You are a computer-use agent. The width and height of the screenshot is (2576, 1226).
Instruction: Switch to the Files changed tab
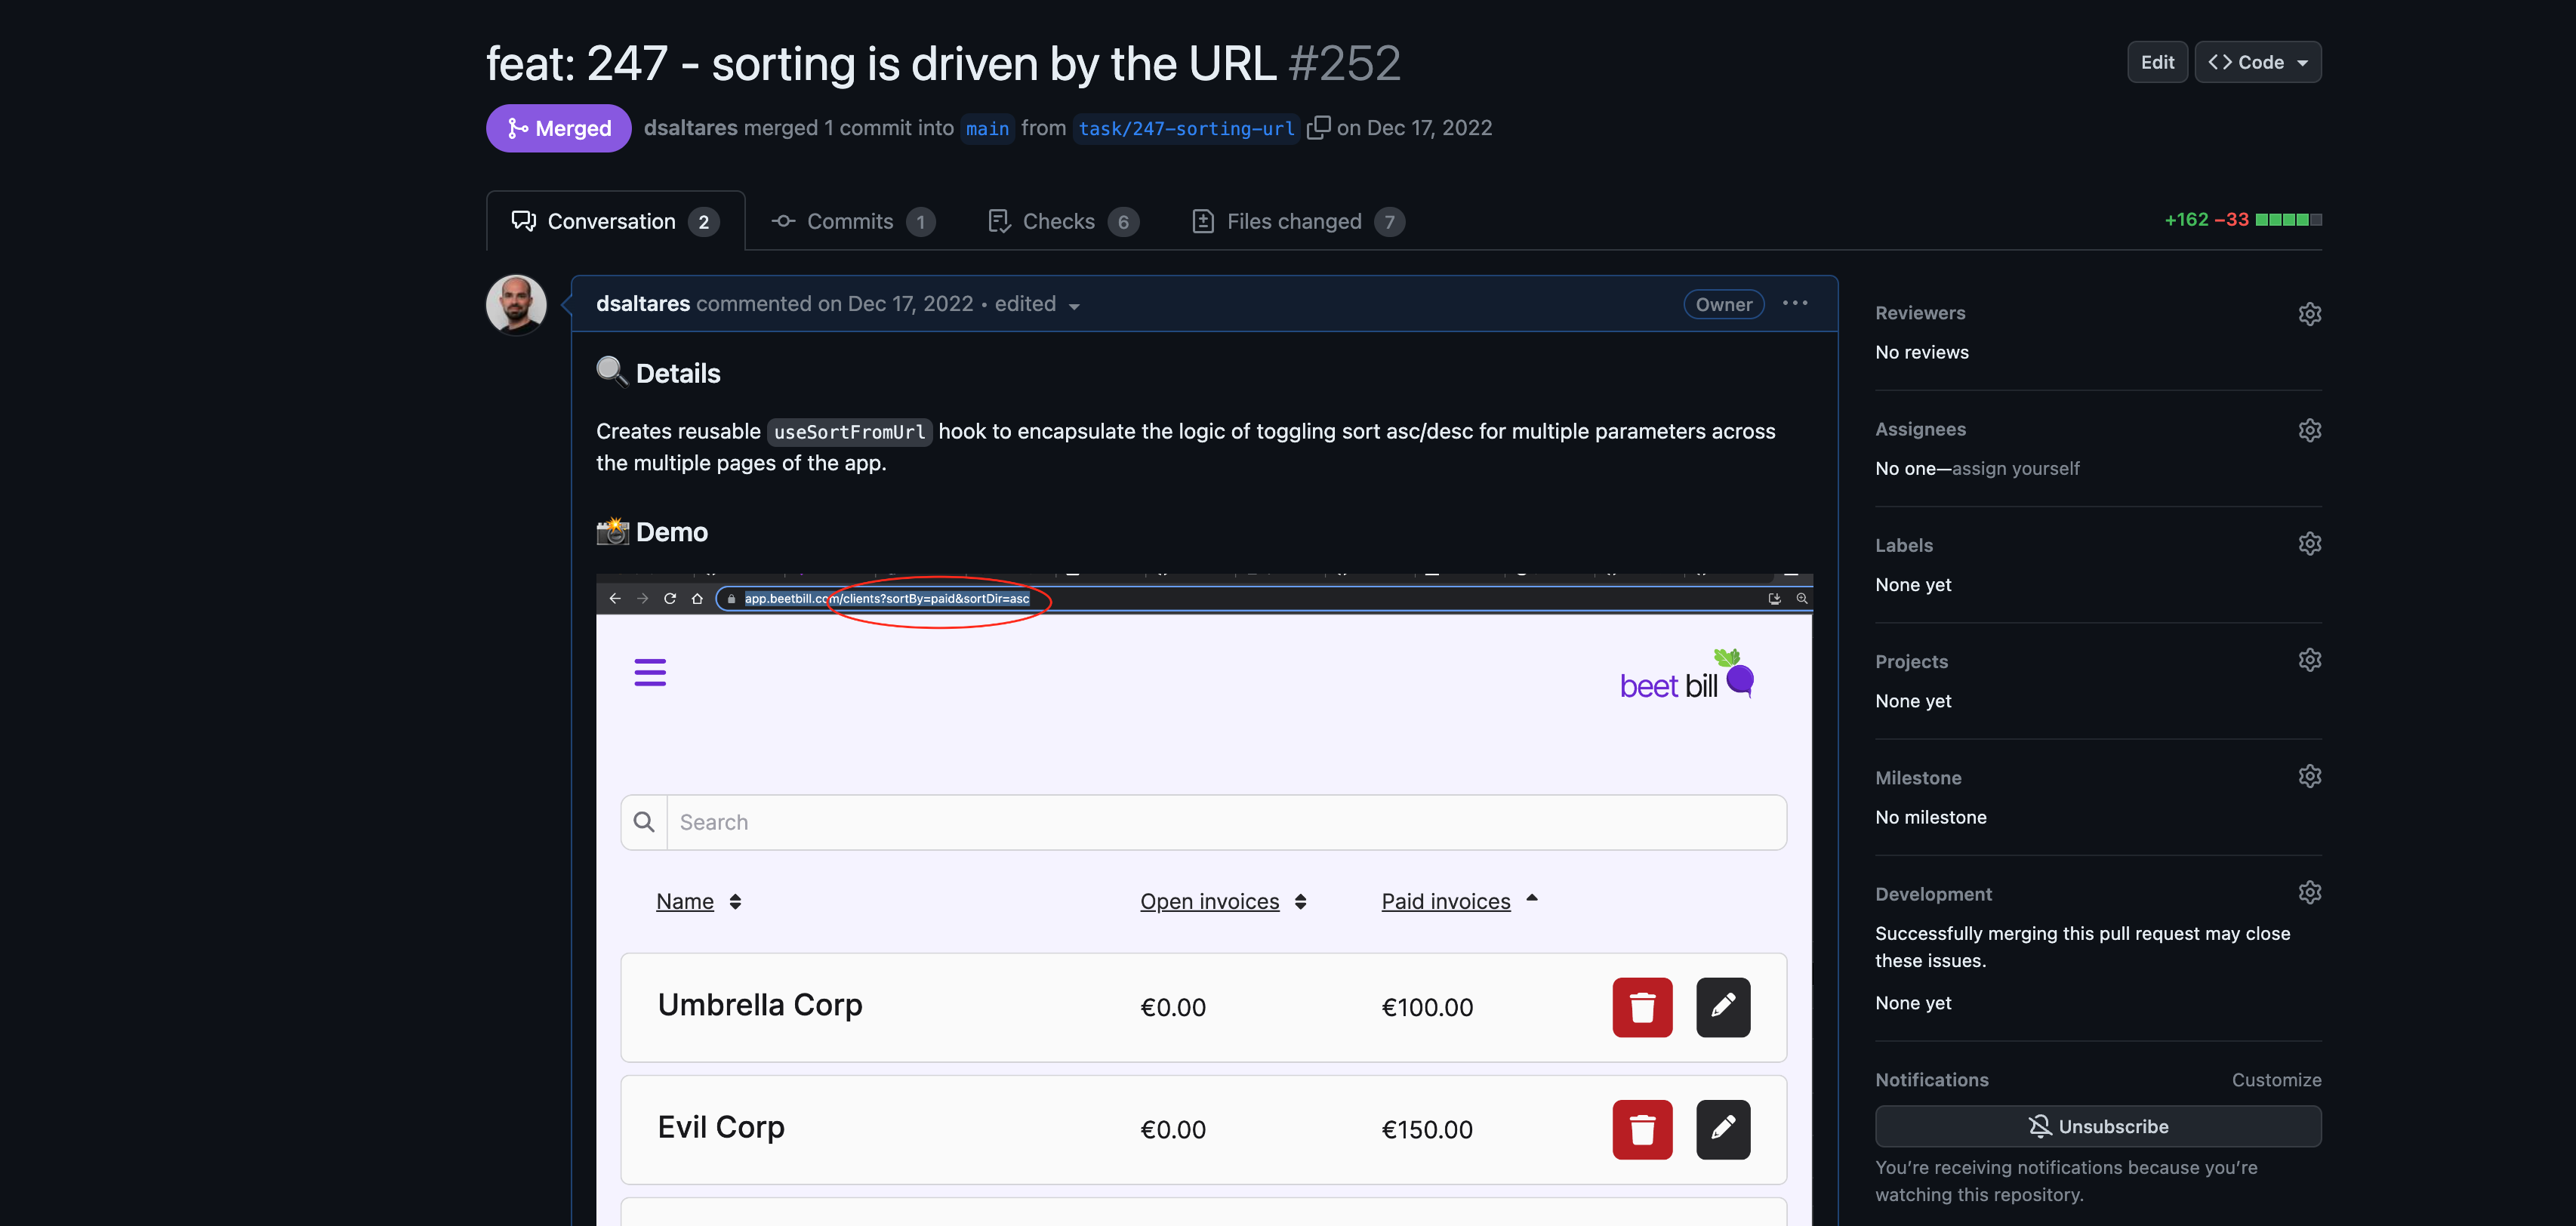point(1298,221)
